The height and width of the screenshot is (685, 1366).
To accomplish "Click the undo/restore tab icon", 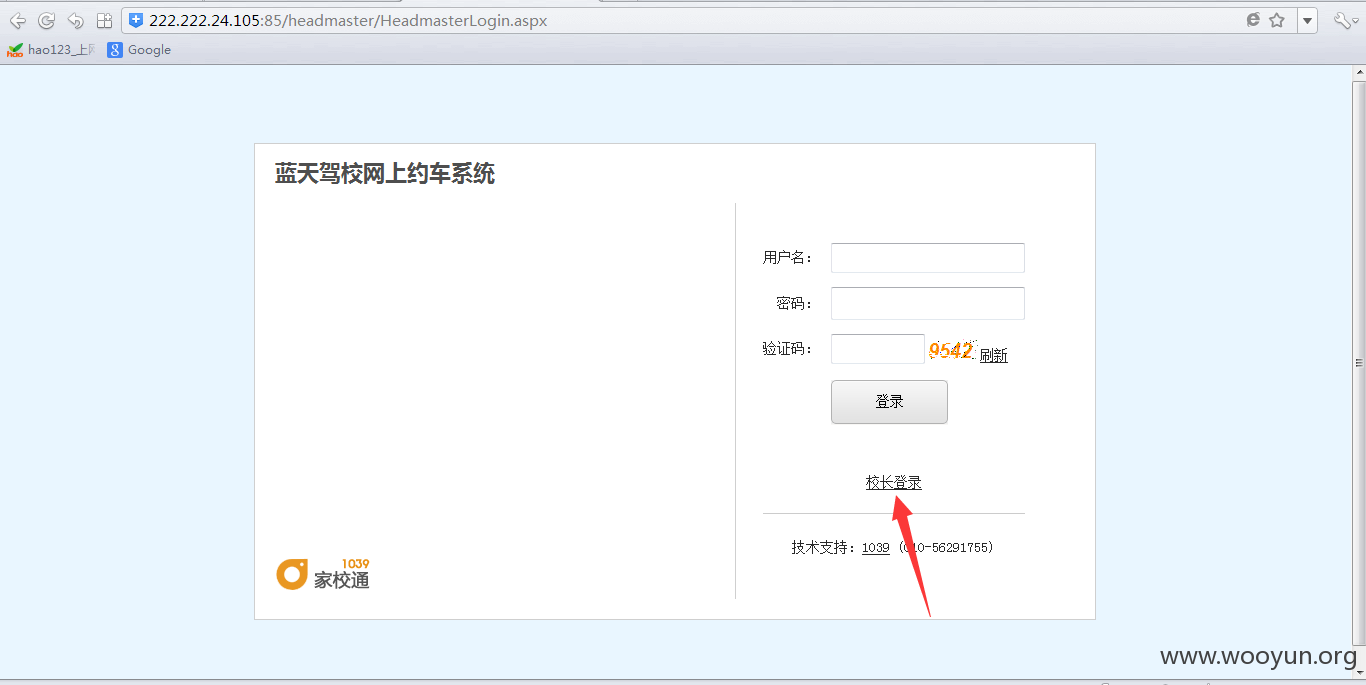I will 75,20.
